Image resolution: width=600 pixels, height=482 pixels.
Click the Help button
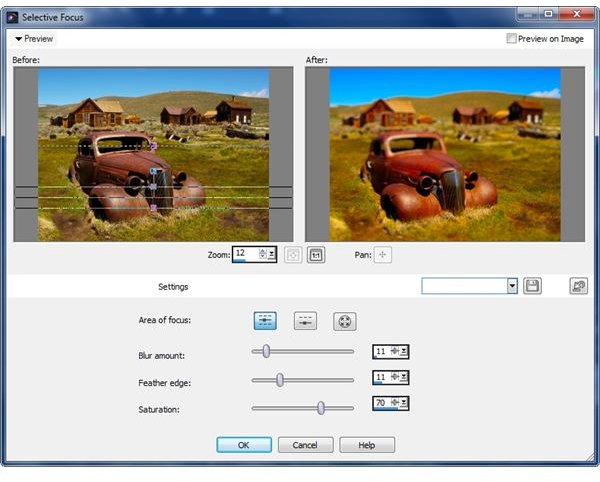coord(367,445)
